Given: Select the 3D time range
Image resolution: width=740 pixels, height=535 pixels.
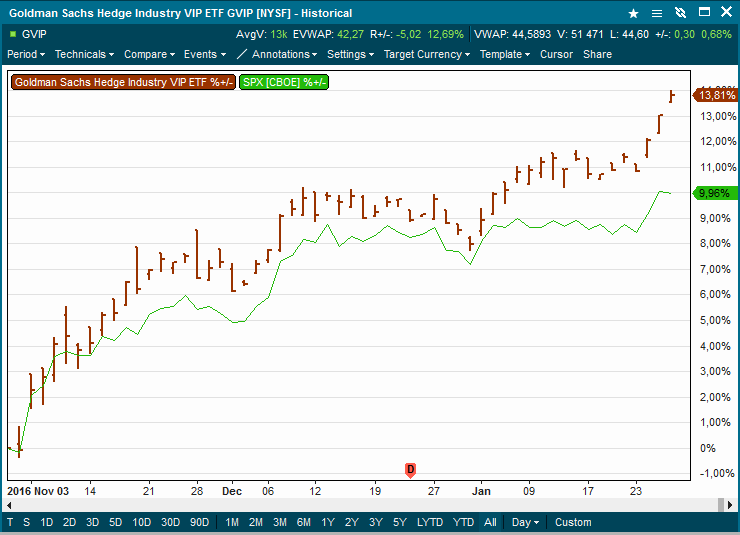Looking at the screenshot, I should [92, 522].
